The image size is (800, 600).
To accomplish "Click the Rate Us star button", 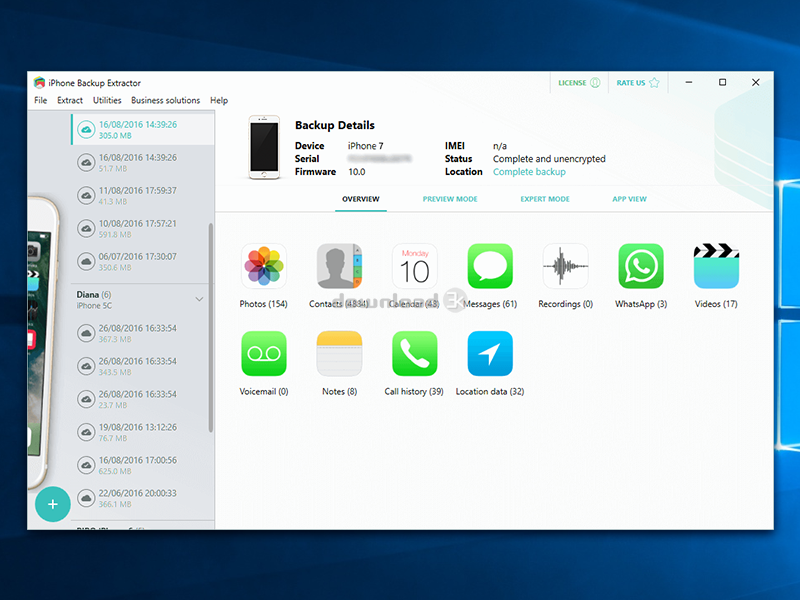I will (x=638, y=83).
